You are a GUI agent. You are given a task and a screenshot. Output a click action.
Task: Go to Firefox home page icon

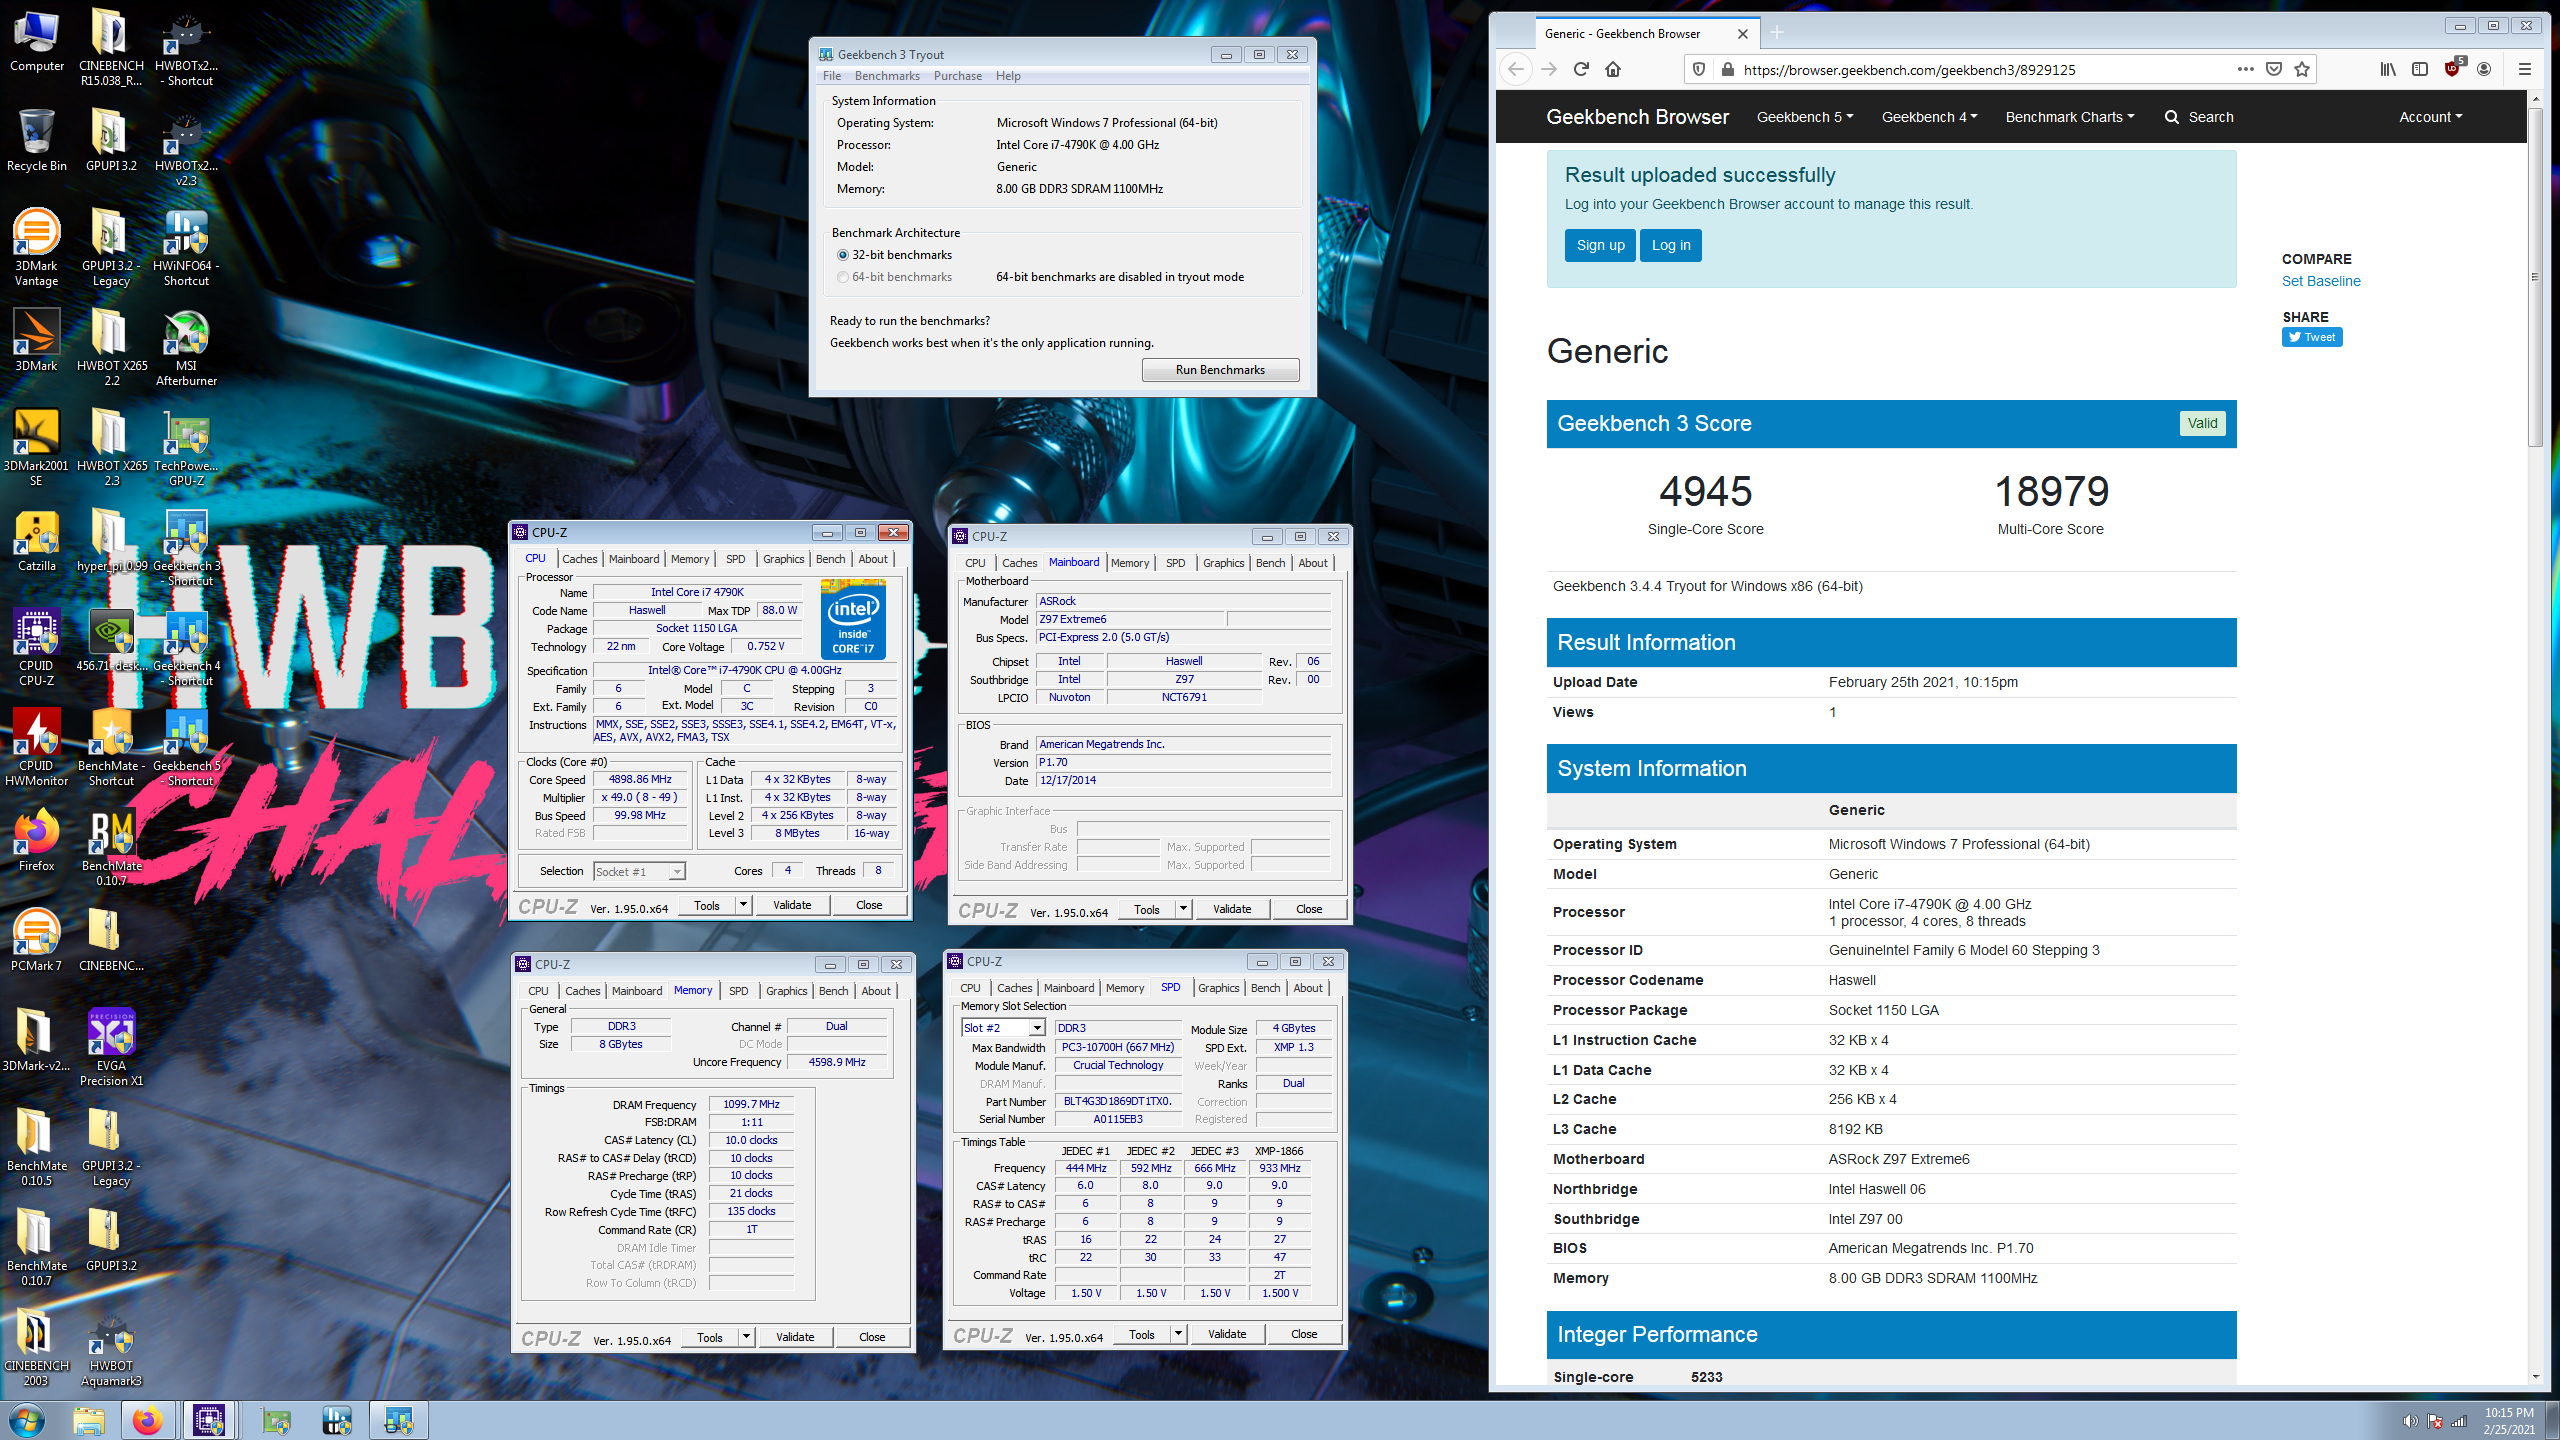1613,69
